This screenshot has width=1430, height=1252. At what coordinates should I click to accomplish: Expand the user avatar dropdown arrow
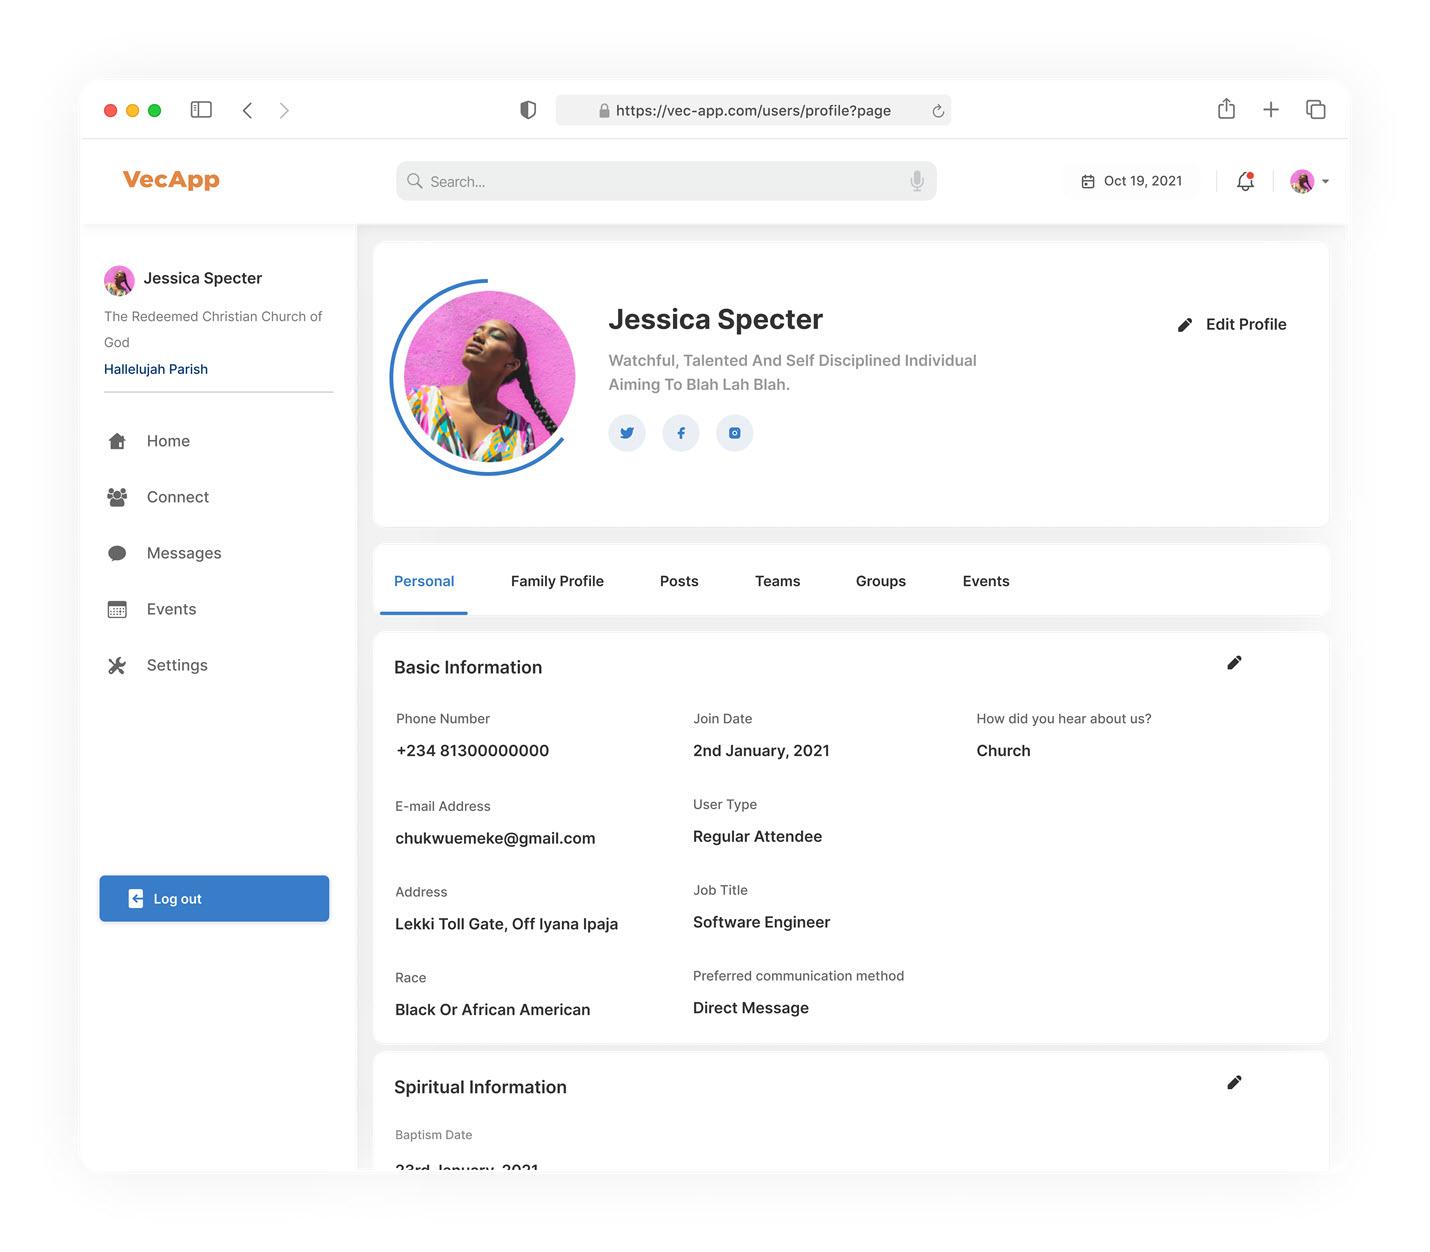click(1325, 182)
